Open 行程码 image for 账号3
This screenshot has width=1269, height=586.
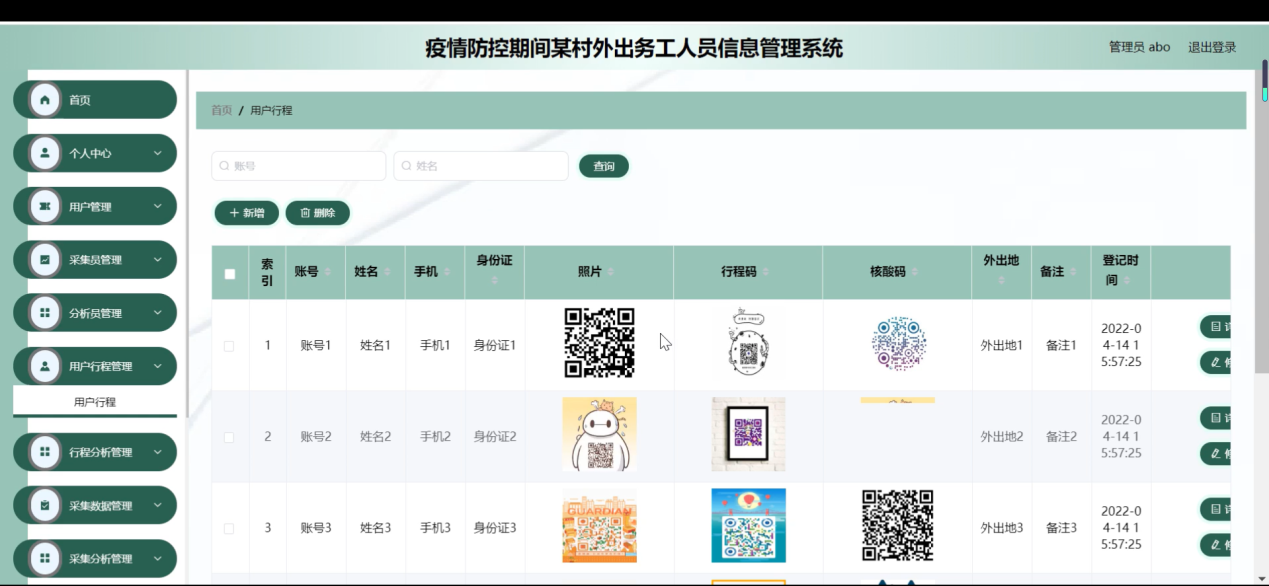coord(748,526)
